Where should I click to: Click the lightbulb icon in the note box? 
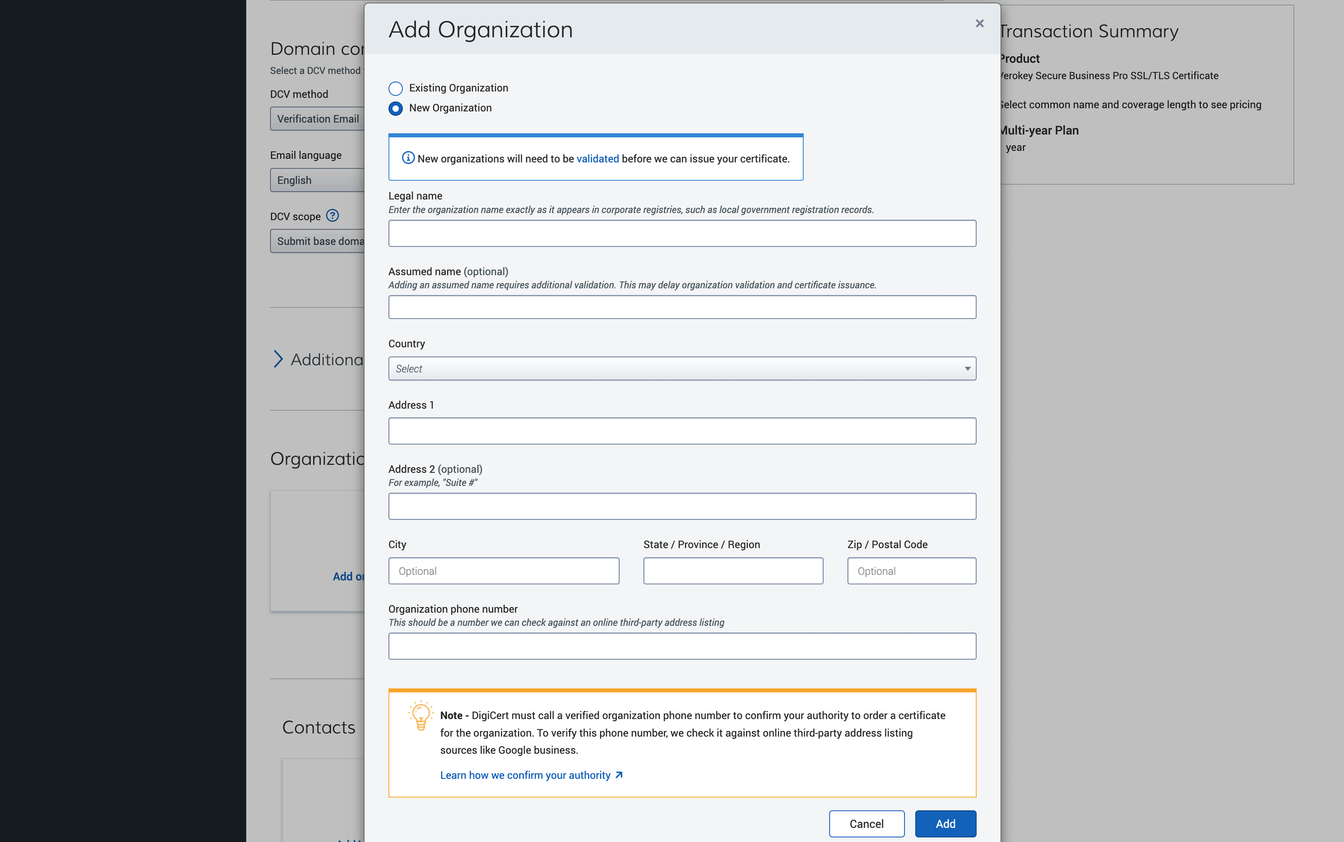(420, 716)
